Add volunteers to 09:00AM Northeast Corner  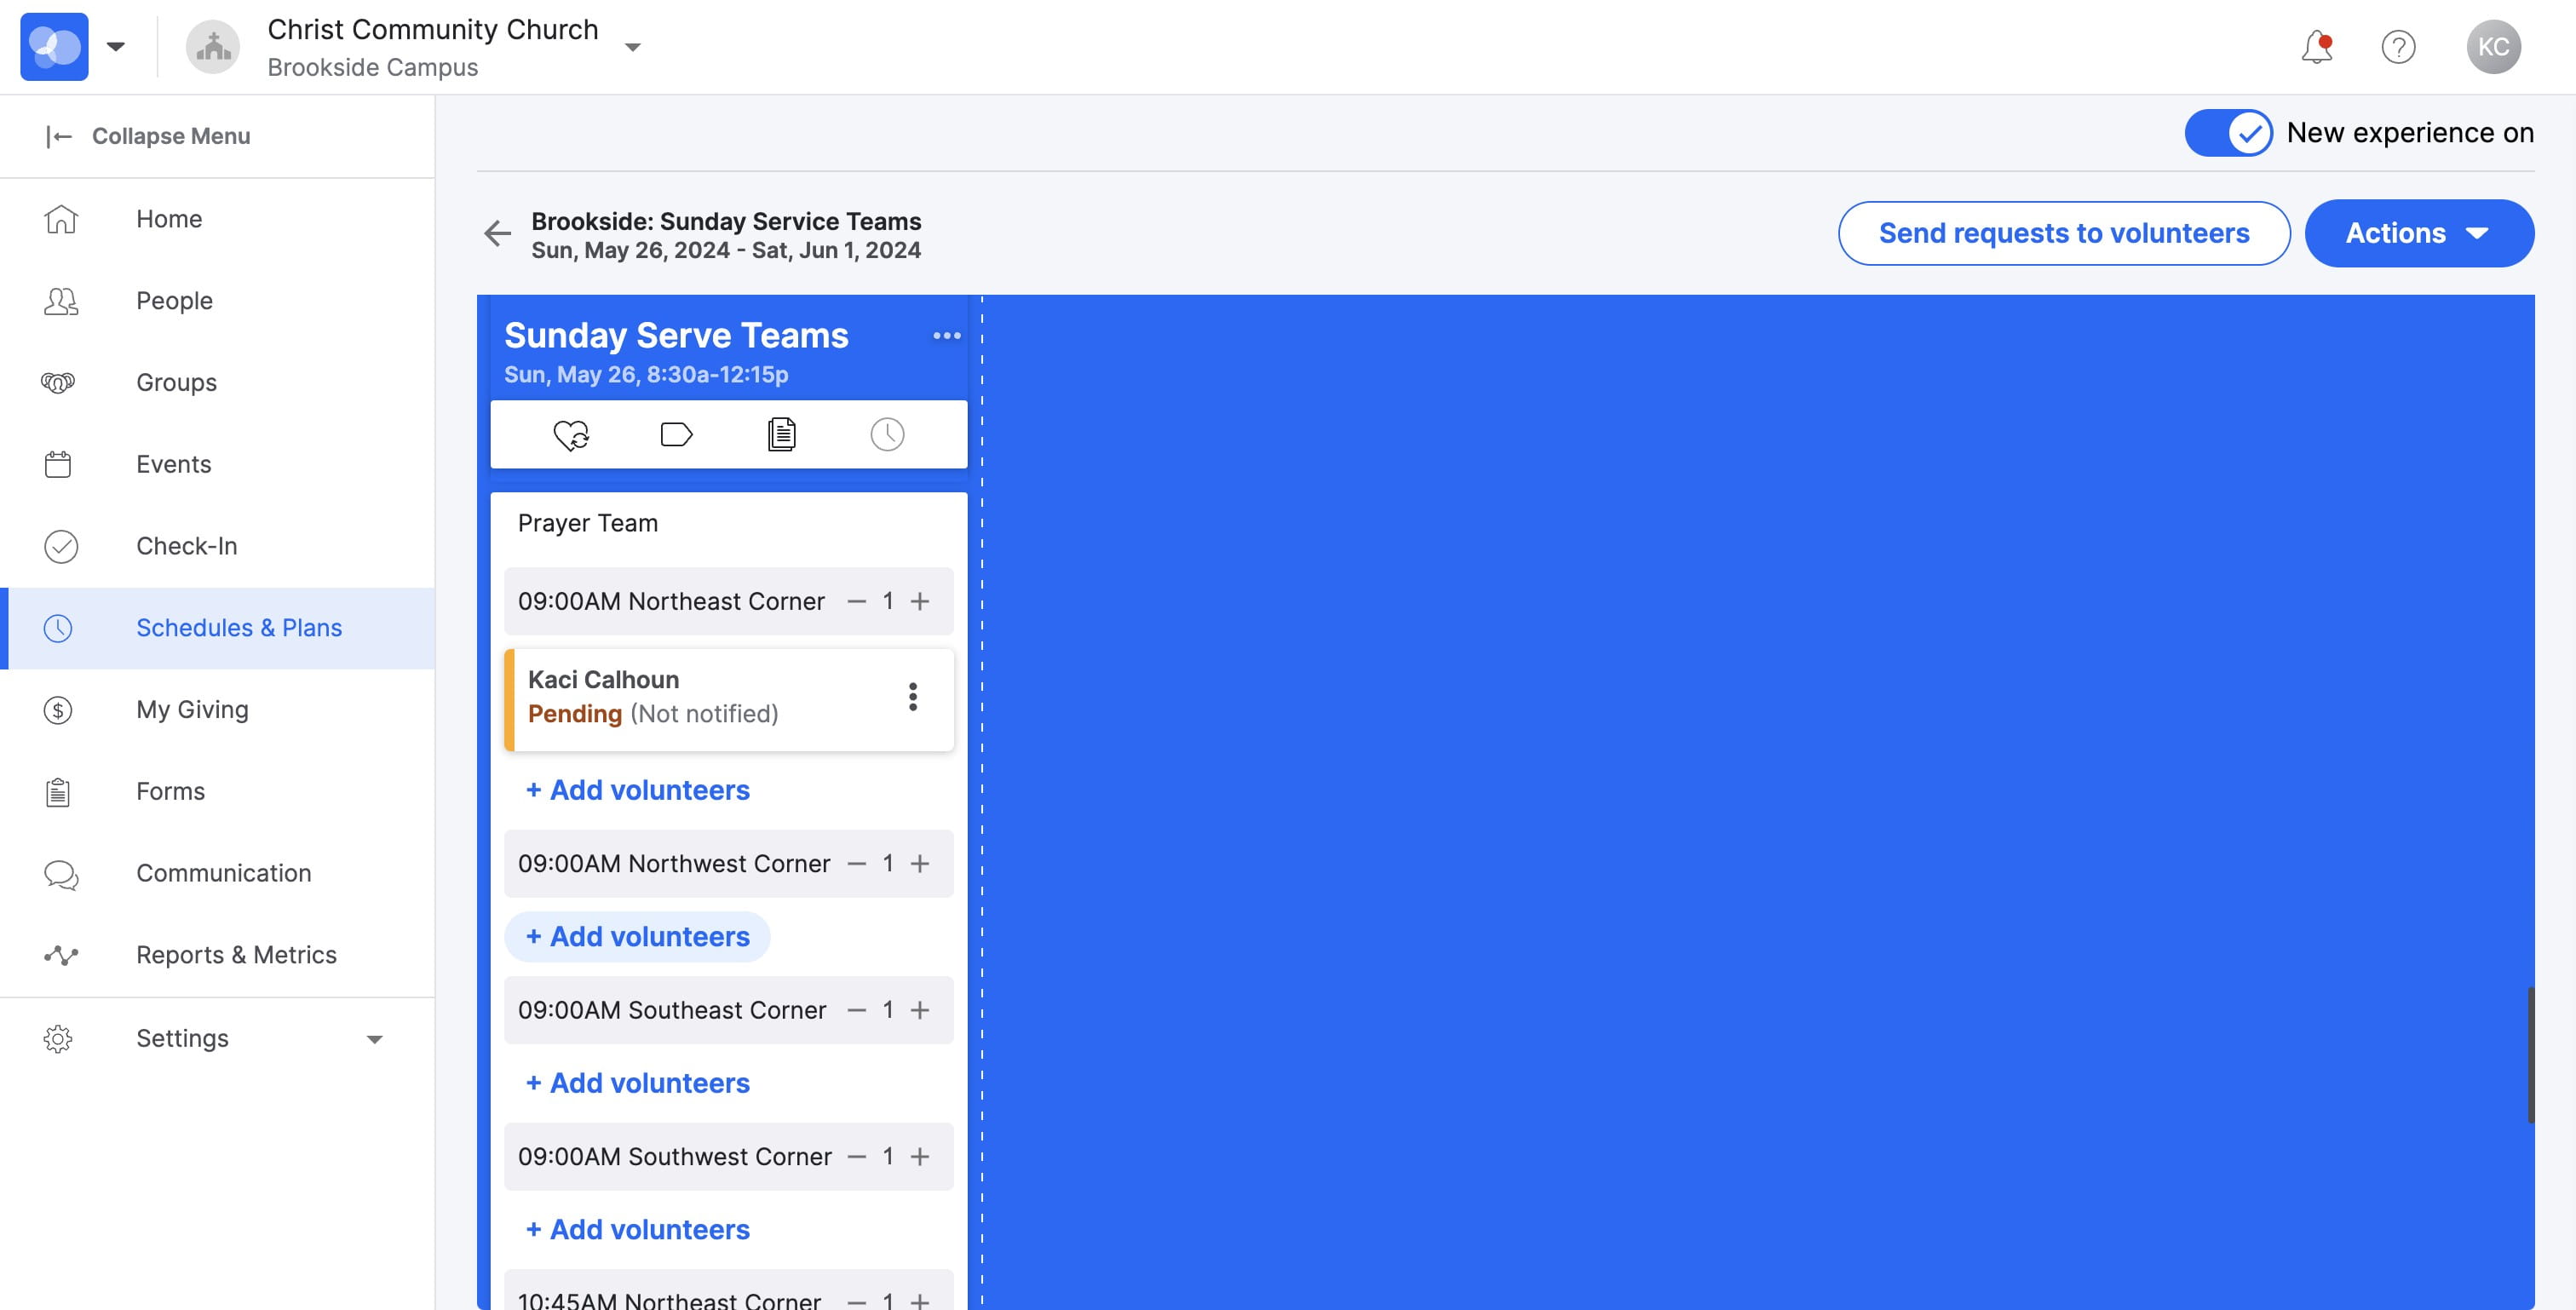pos(637,790)
